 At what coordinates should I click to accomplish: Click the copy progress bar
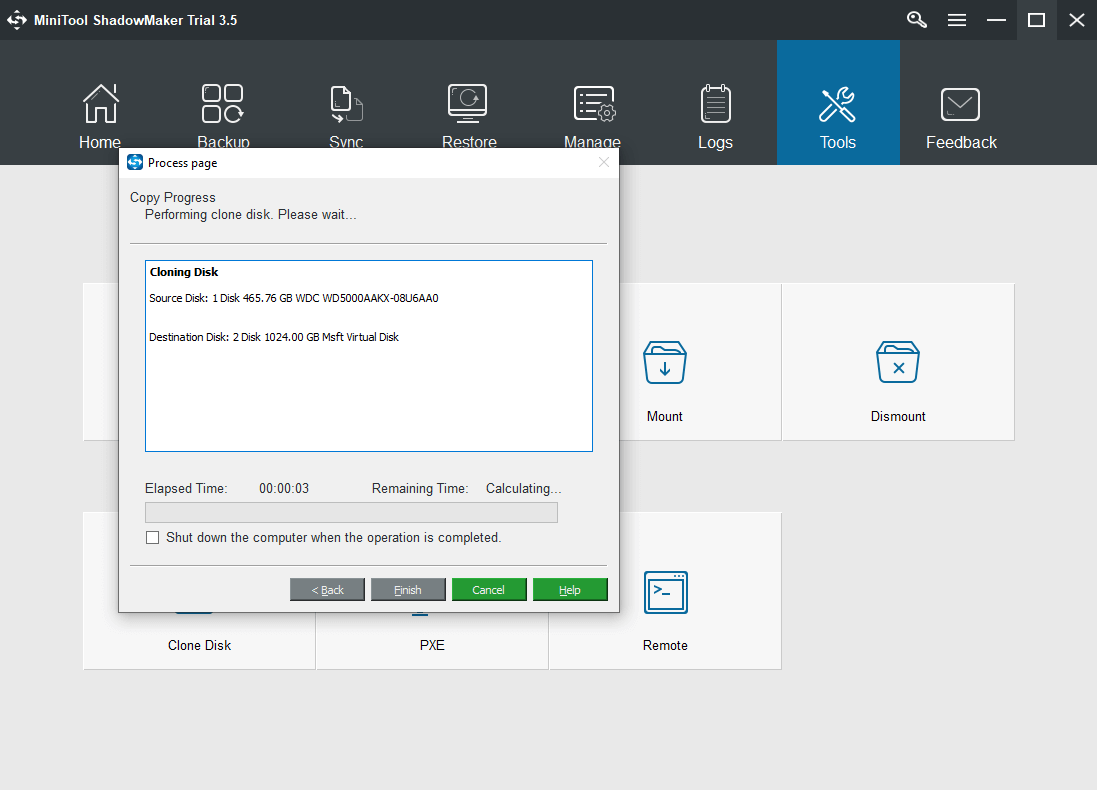351,512
